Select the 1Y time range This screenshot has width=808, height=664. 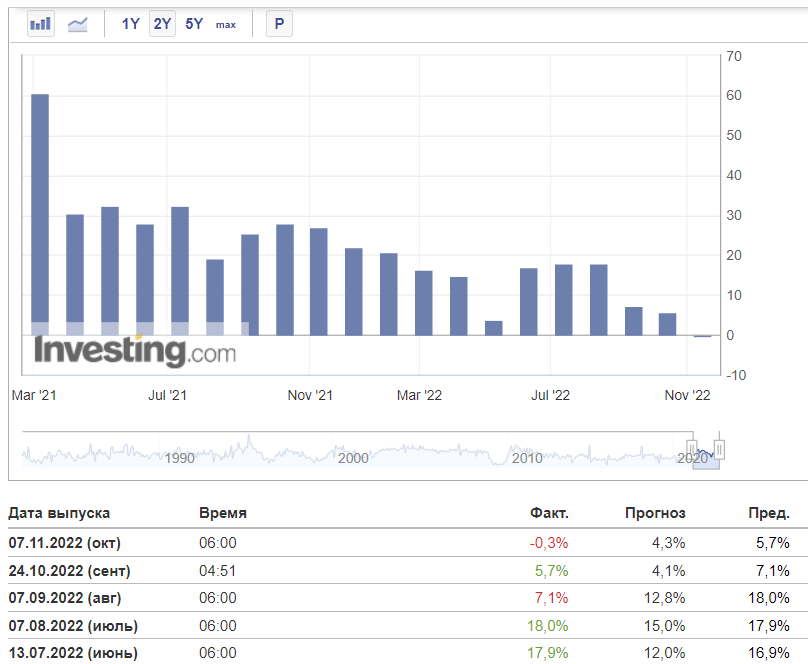pyautogui.click(x=130, y=24)
